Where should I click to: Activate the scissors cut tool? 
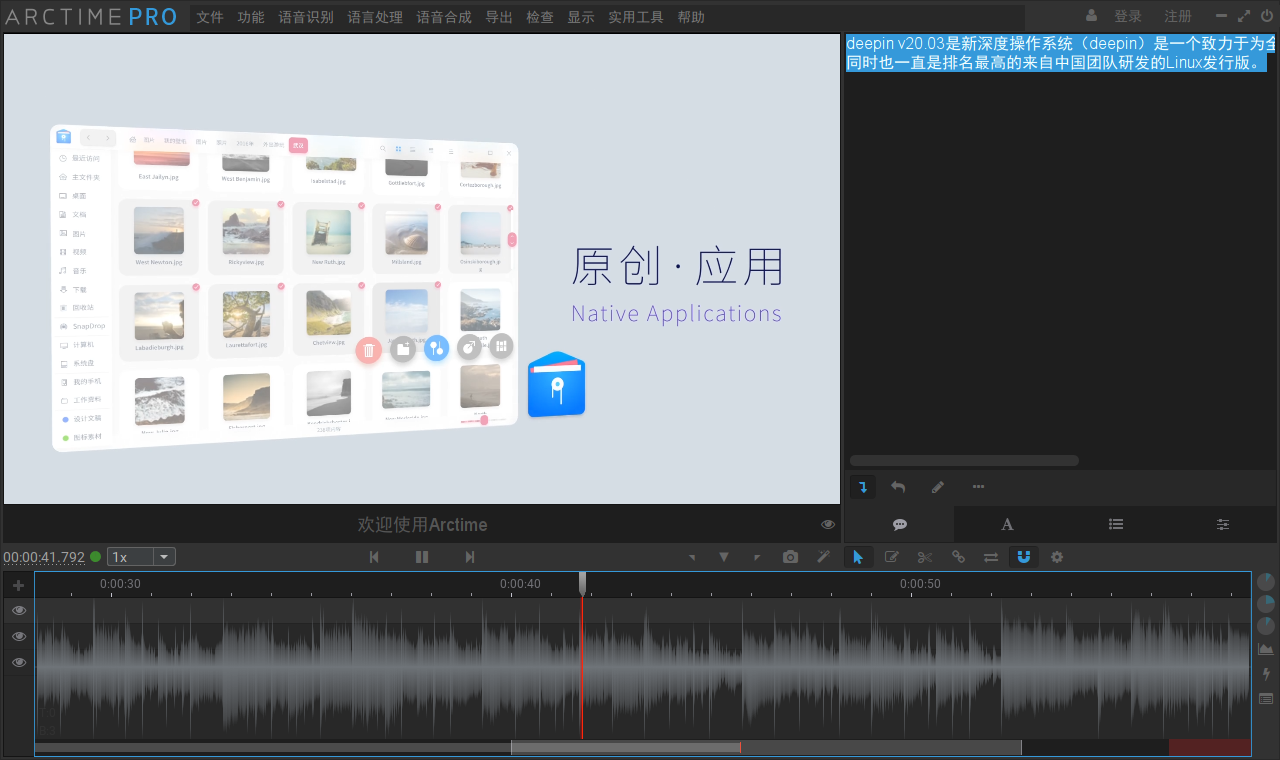tap(925, 557)
